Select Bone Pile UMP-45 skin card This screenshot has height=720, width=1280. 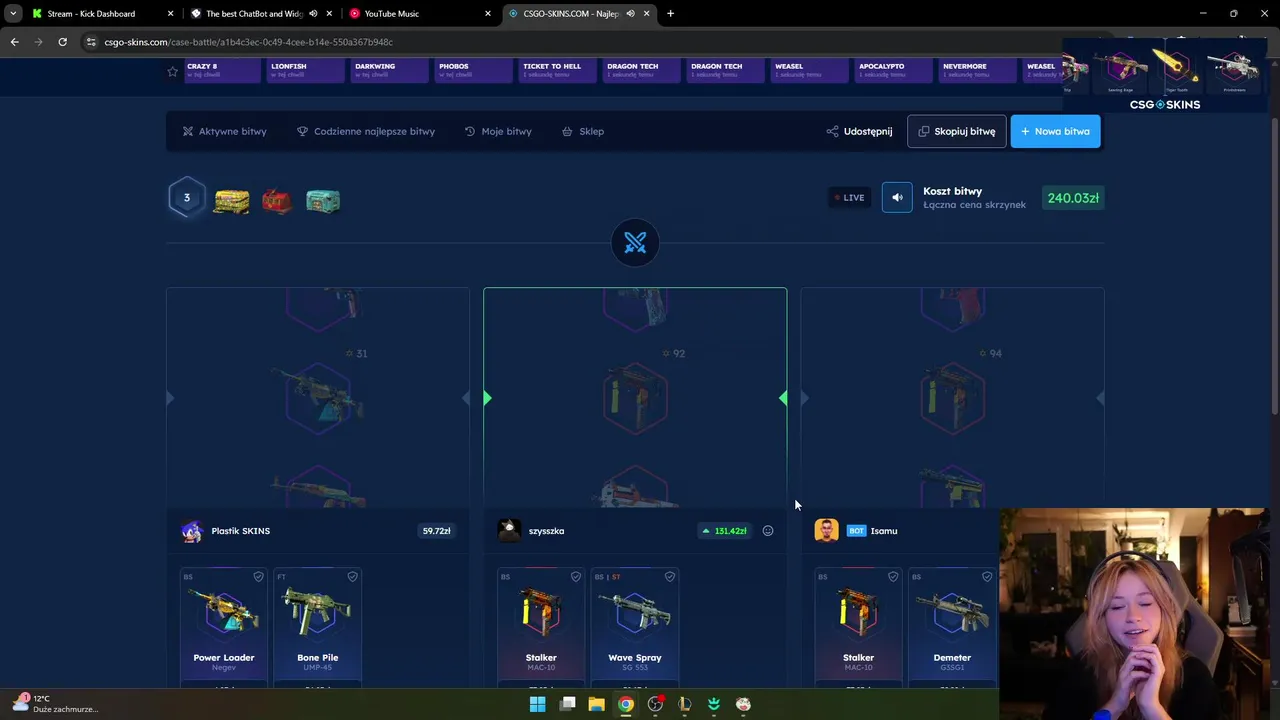click(x=317, y=627)
